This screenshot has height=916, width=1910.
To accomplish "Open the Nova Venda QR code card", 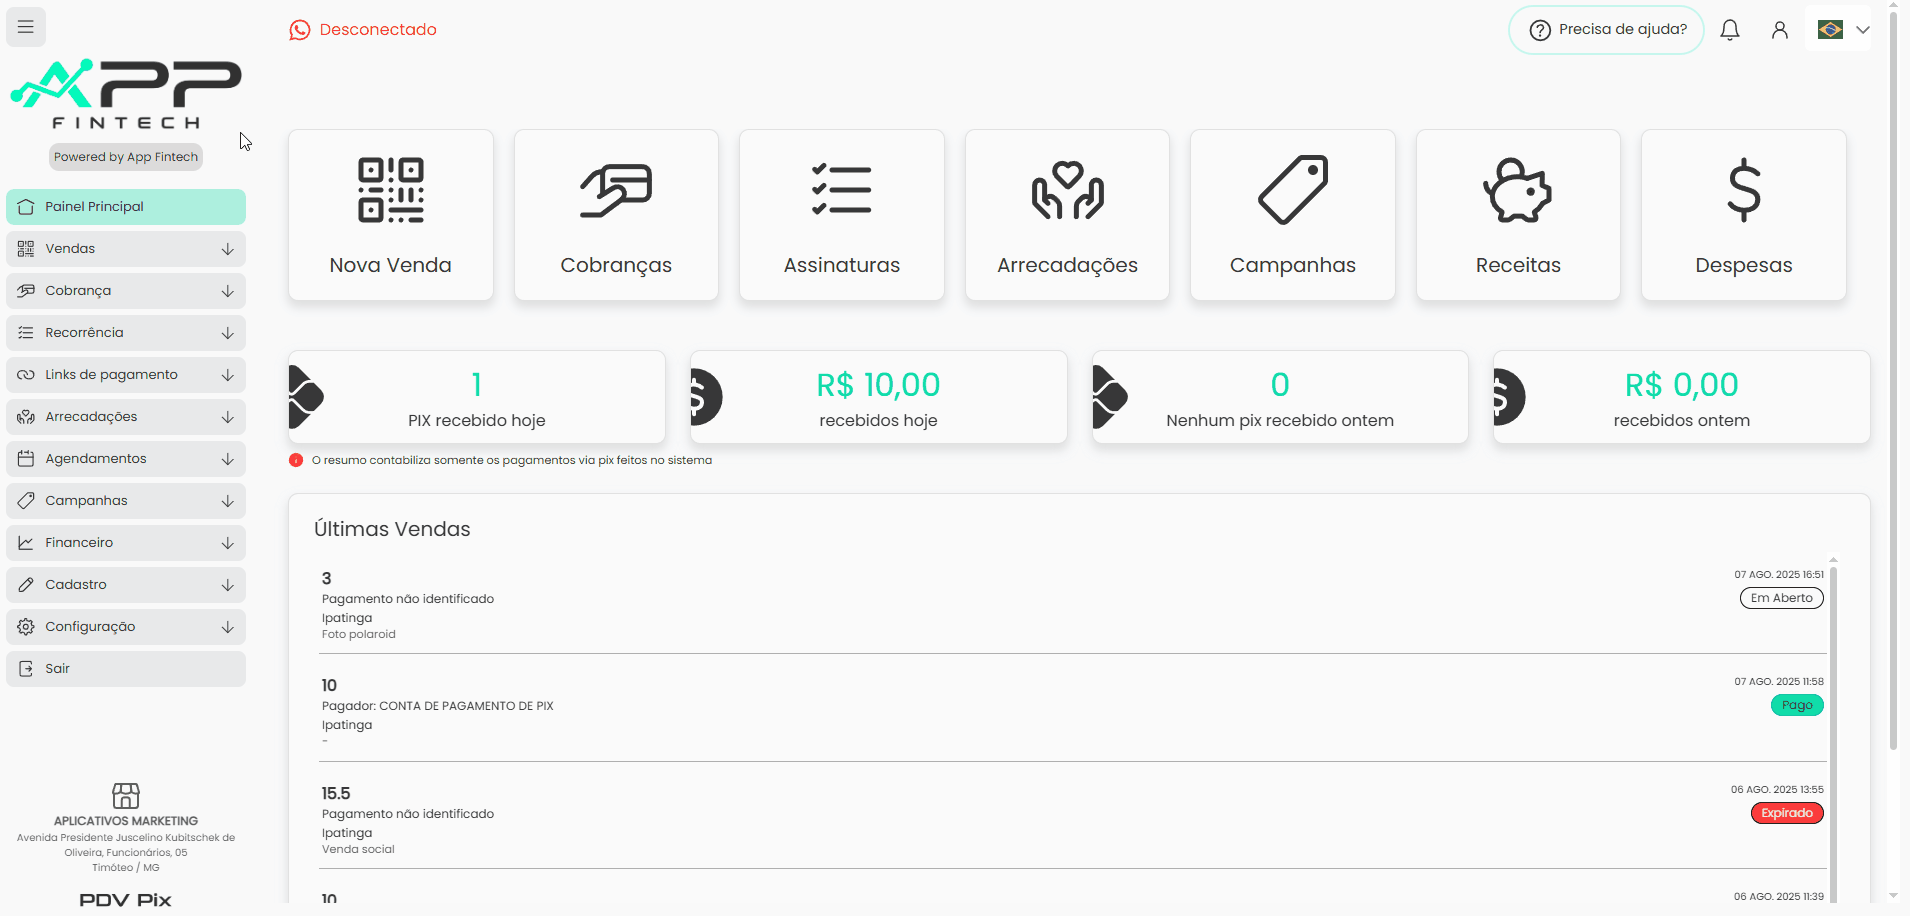I will [391, 215].
